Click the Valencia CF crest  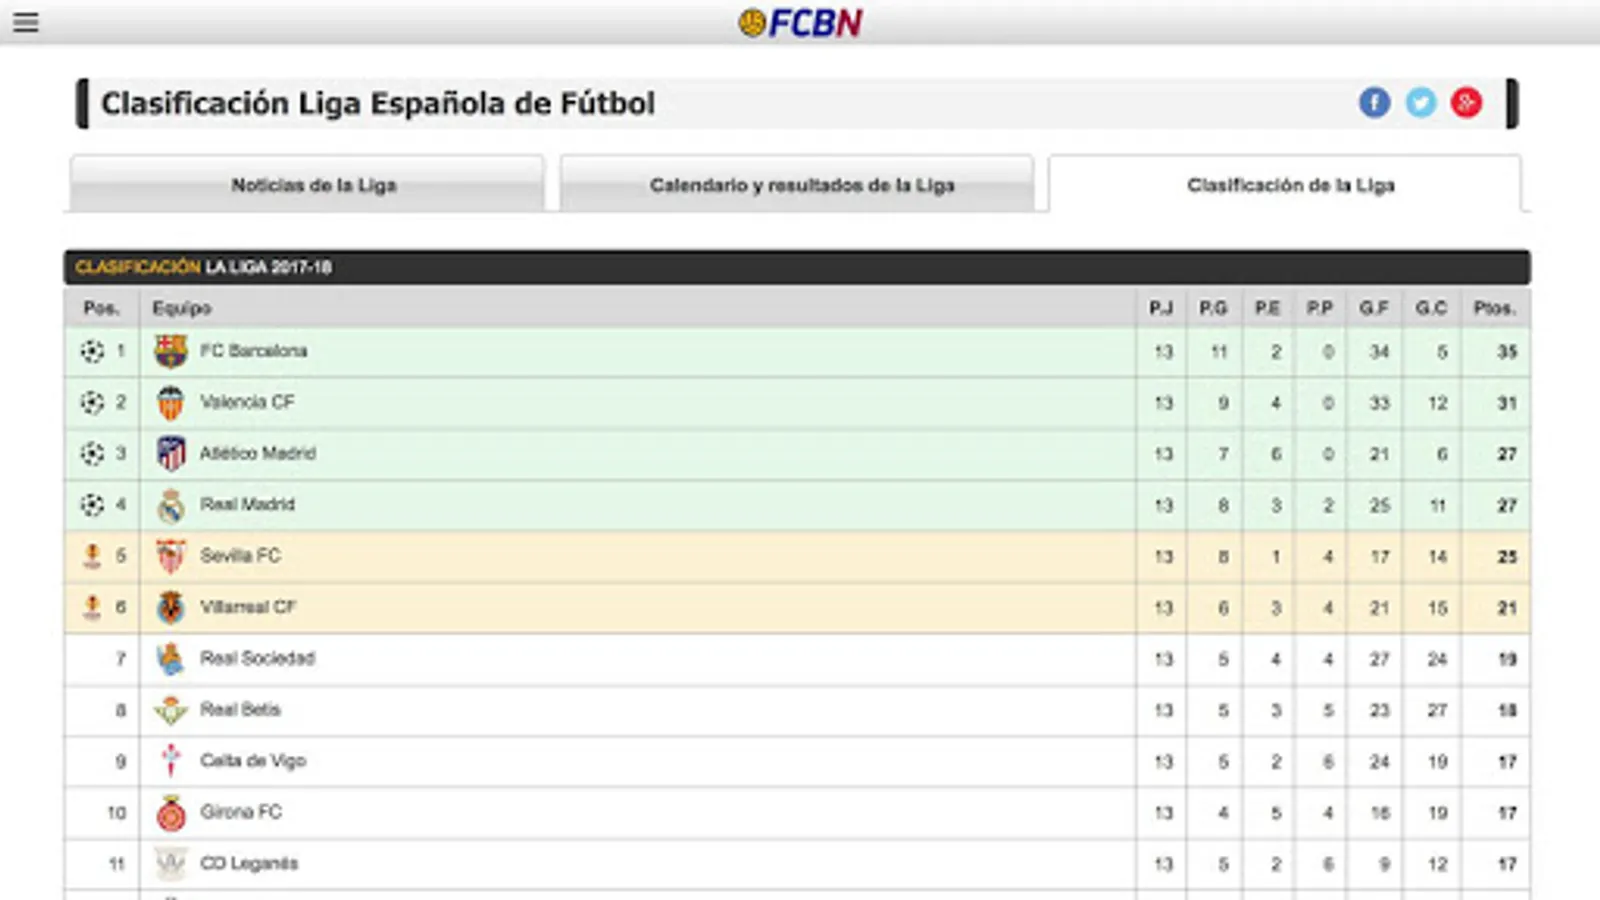(x=171, y=402)
